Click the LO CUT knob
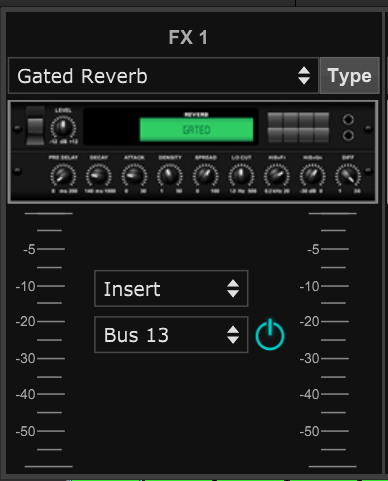This screenshot has height=481, width=388. click(241, 176)
